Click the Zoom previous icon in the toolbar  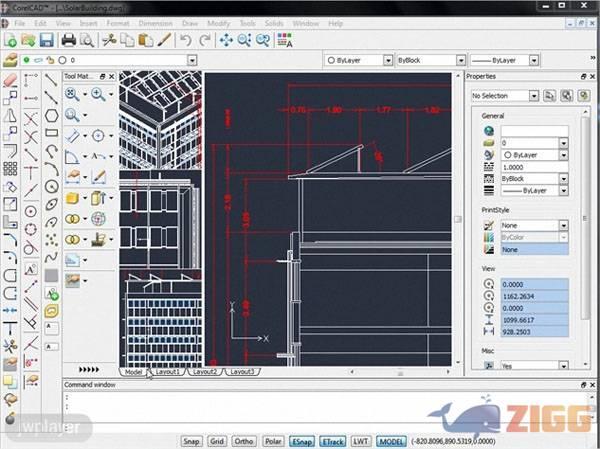tap(263, 40)
